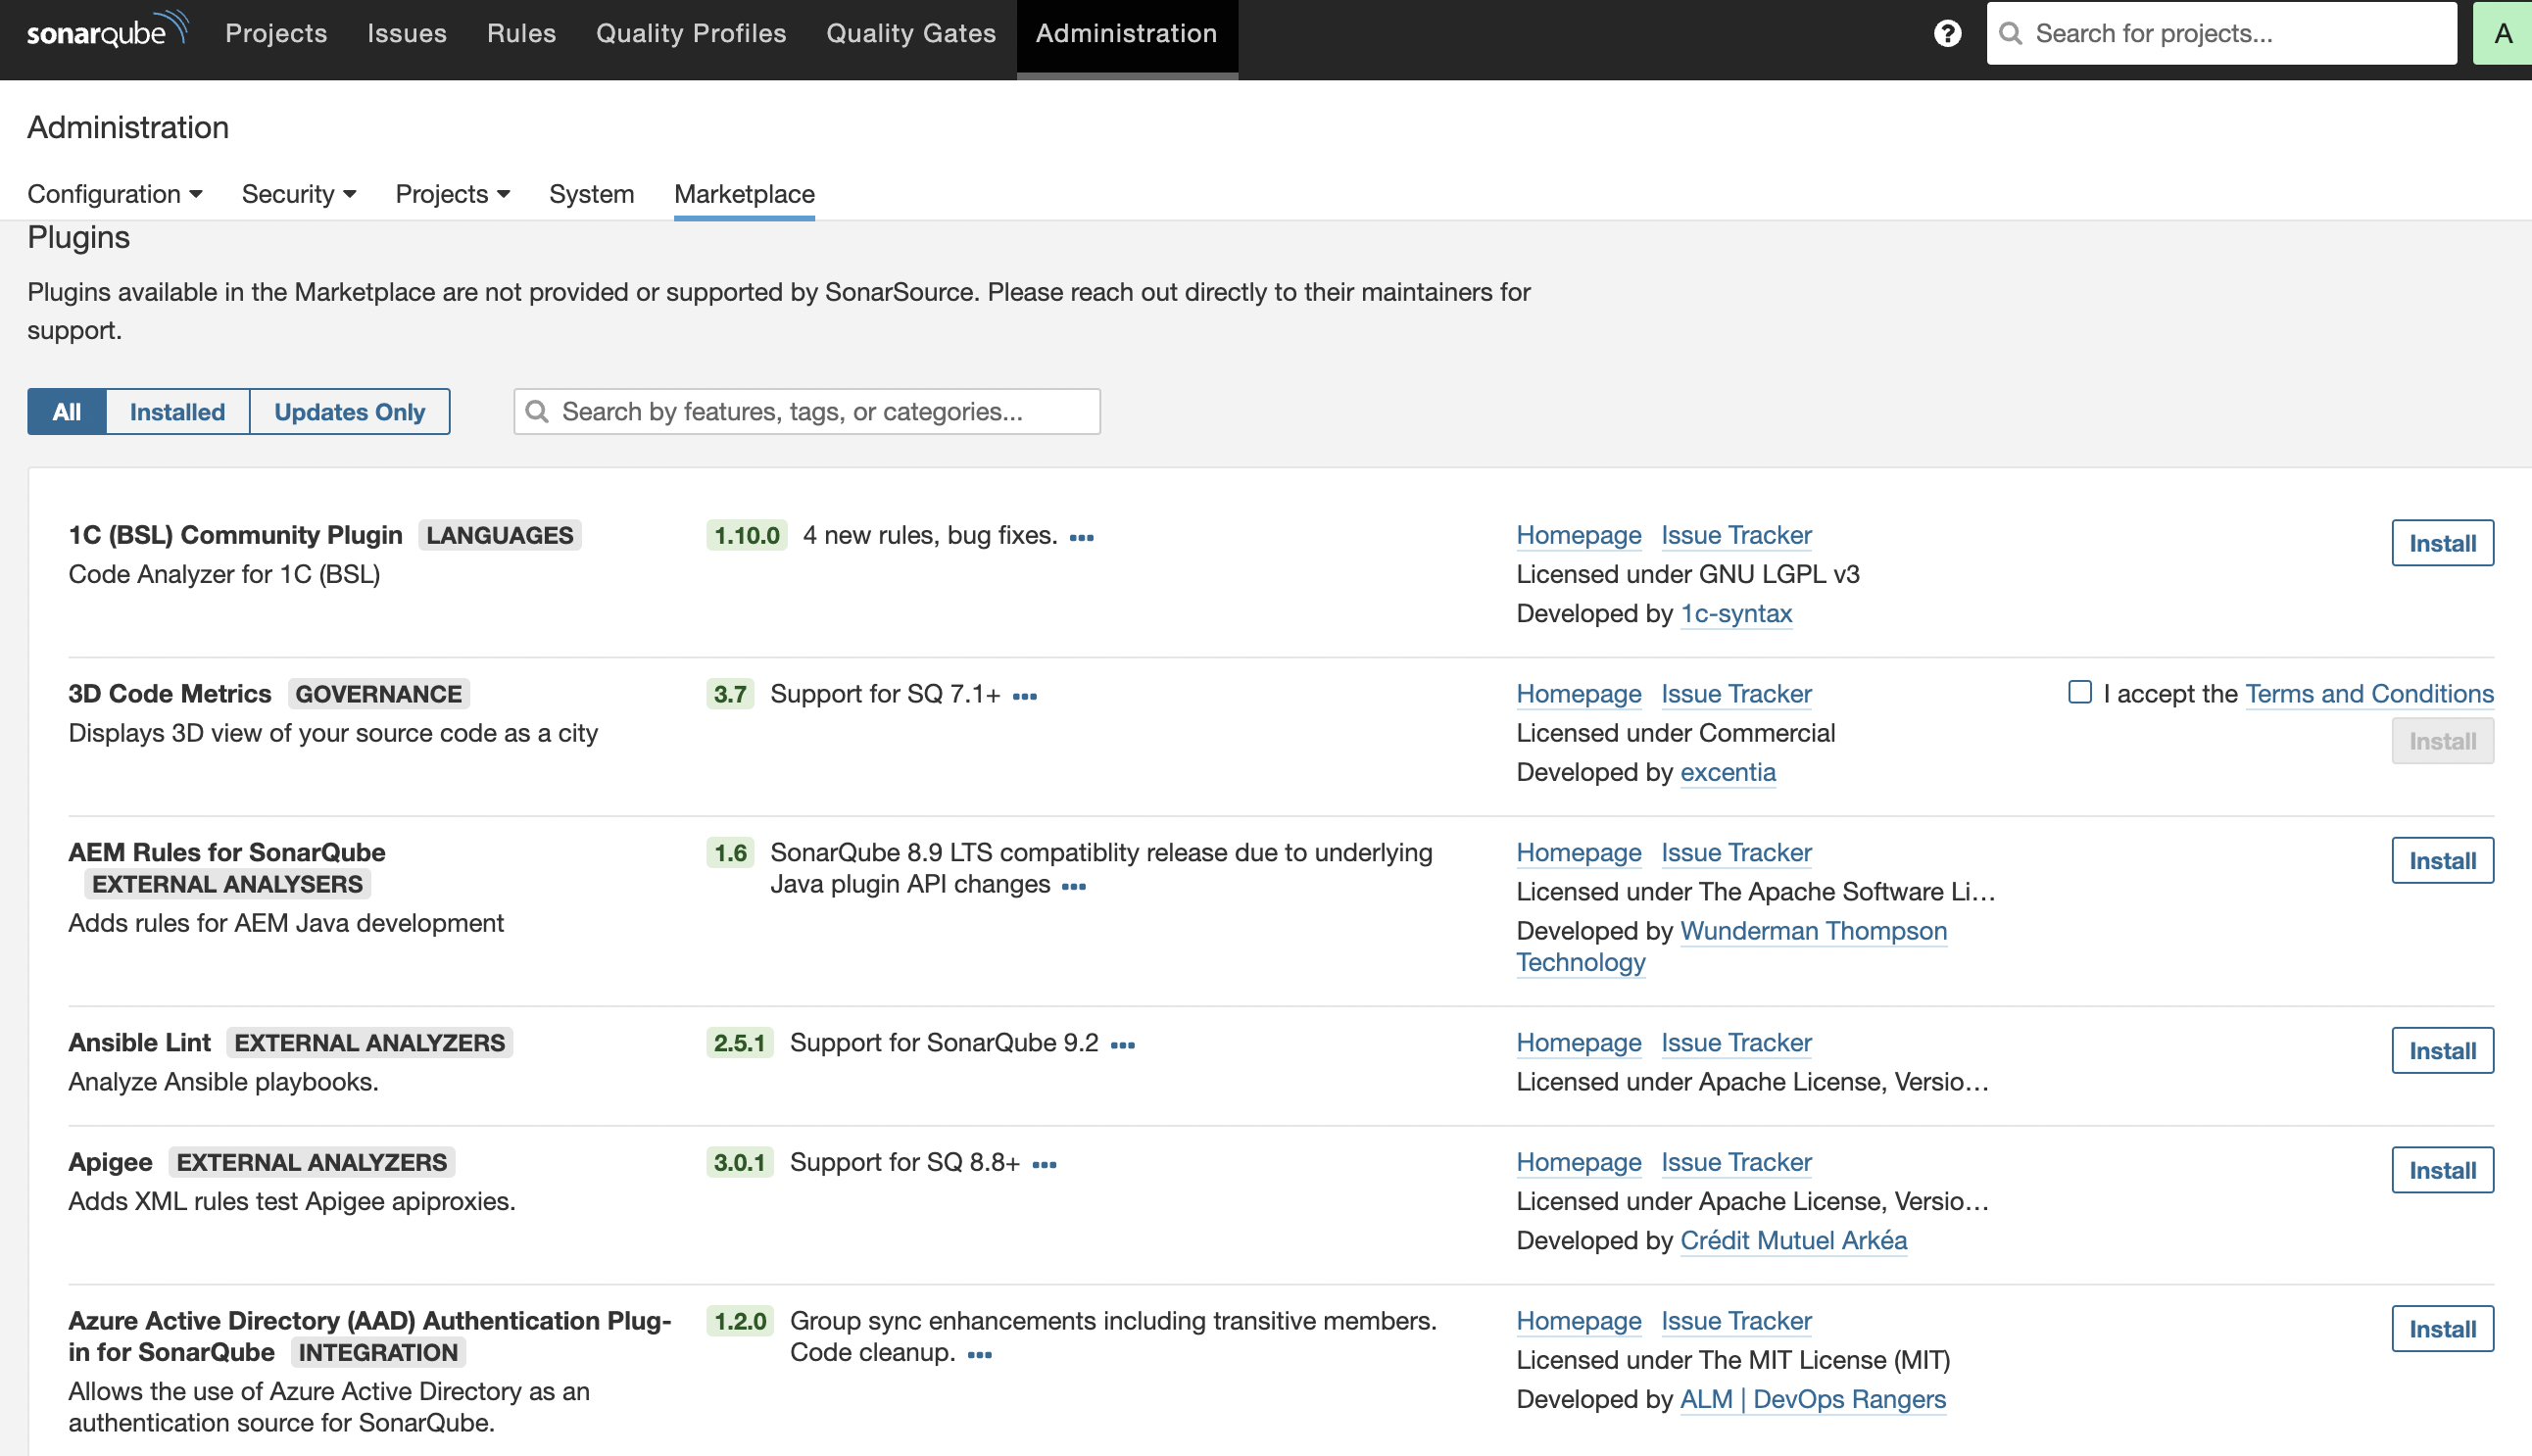Click the SonarQube logo
The image size is (2532, 1456).
pyautogui.click(x=107, y=31)
